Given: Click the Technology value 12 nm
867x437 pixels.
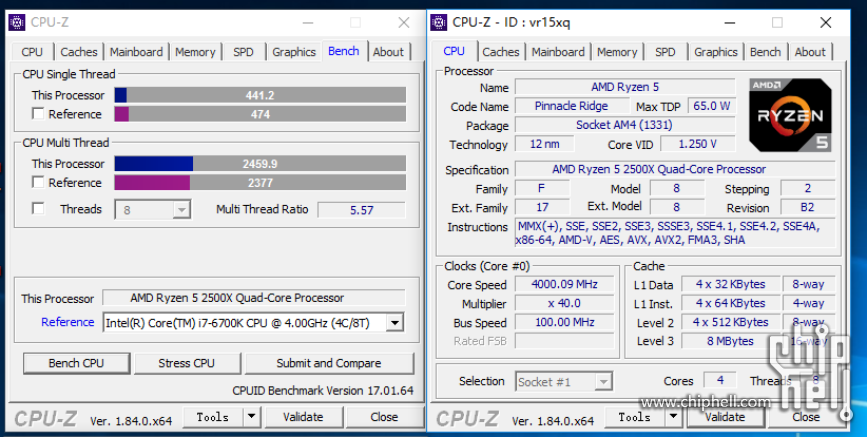Looking at the screenshot, I should click(x=545, y=144).
